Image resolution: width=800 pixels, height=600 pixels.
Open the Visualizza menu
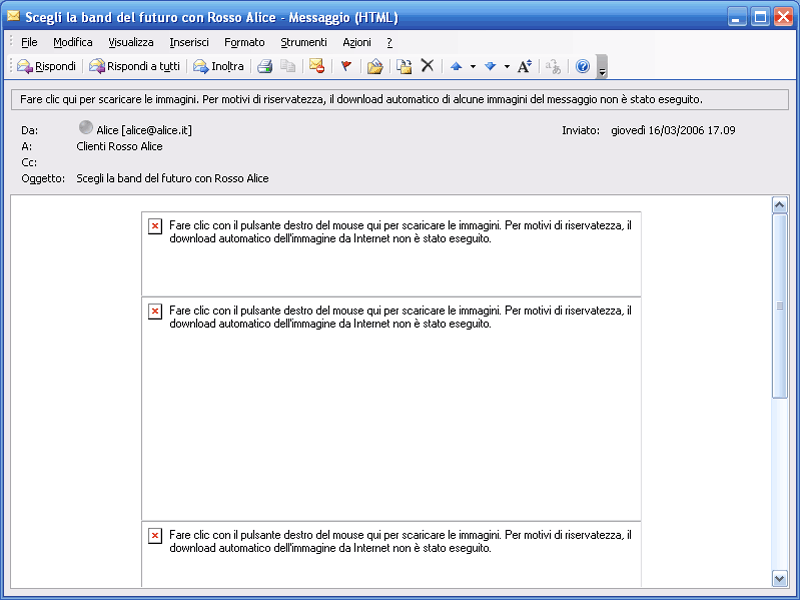(131, 42)
